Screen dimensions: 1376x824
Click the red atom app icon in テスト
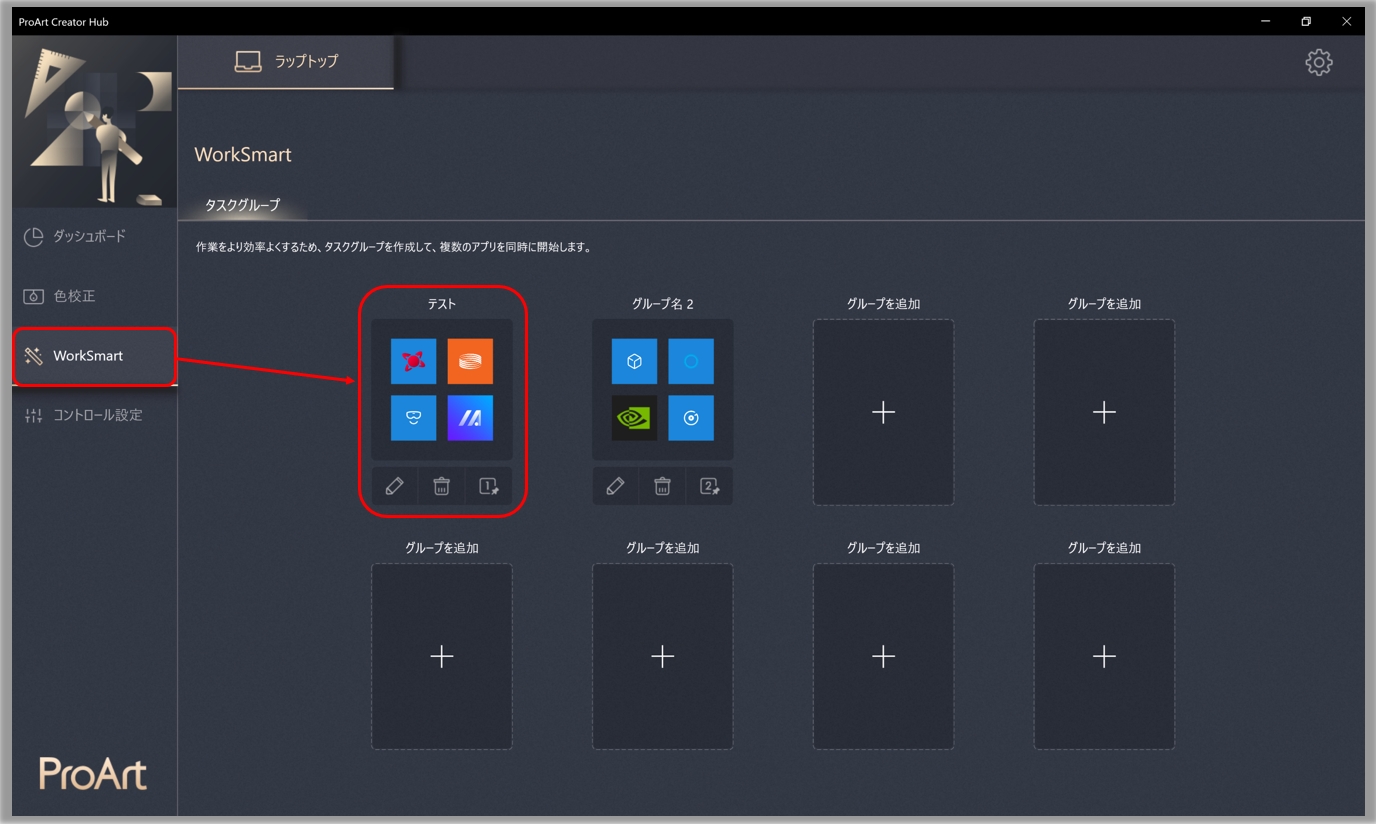pyautogui.click(x=413, y=362)
